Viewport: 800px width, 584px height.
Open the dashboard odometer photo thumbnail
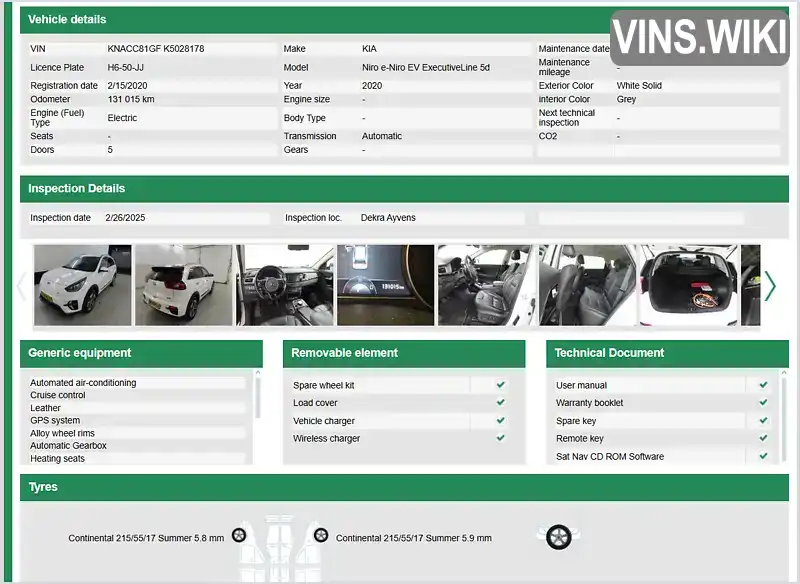386,285
